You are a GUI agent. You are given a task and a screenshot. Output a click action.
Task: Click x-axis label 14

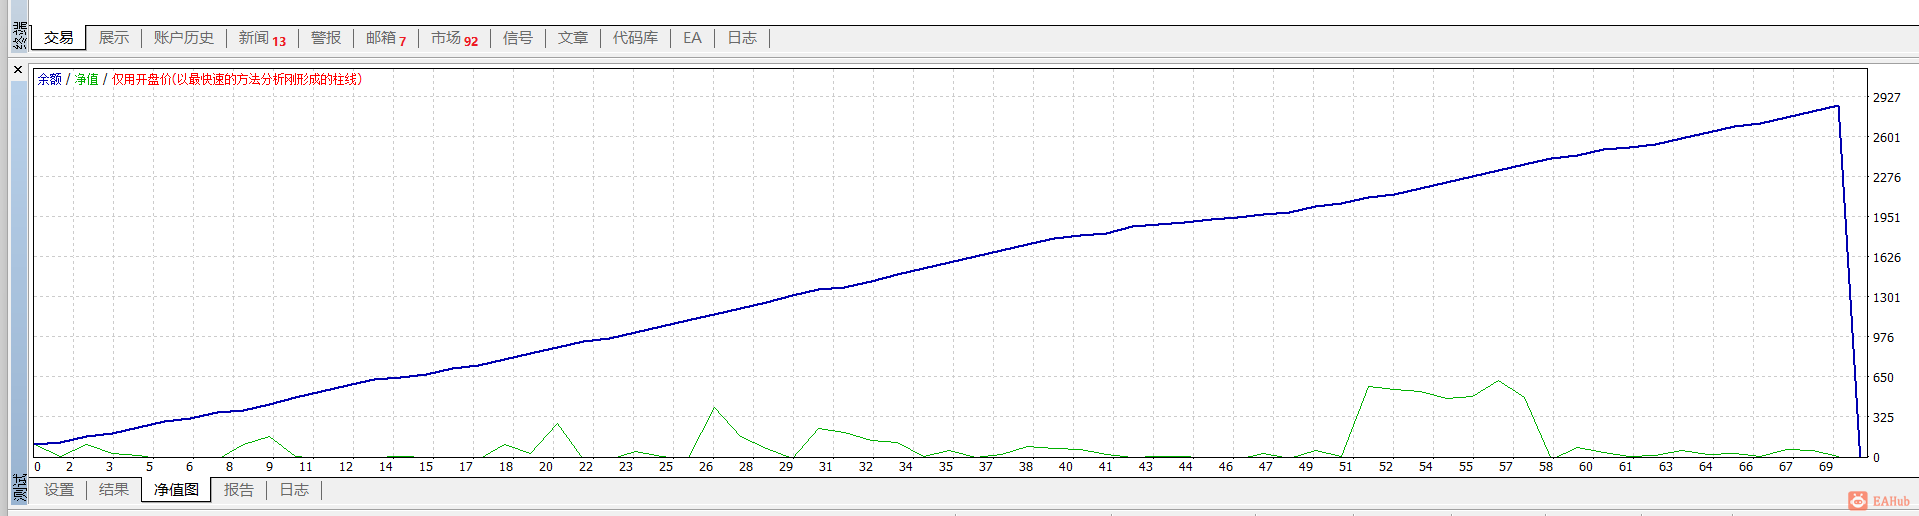click(386, 467)
